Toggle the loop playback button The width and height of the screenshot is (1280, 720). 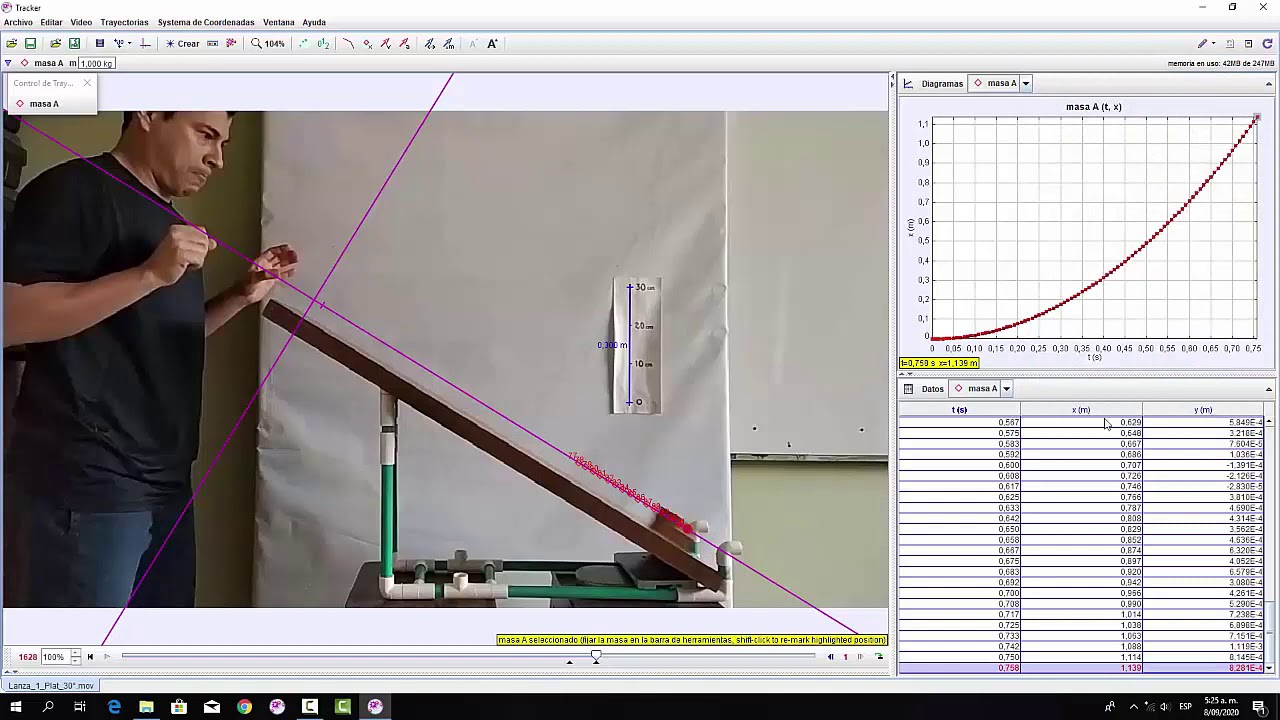(x=879, y=657)
